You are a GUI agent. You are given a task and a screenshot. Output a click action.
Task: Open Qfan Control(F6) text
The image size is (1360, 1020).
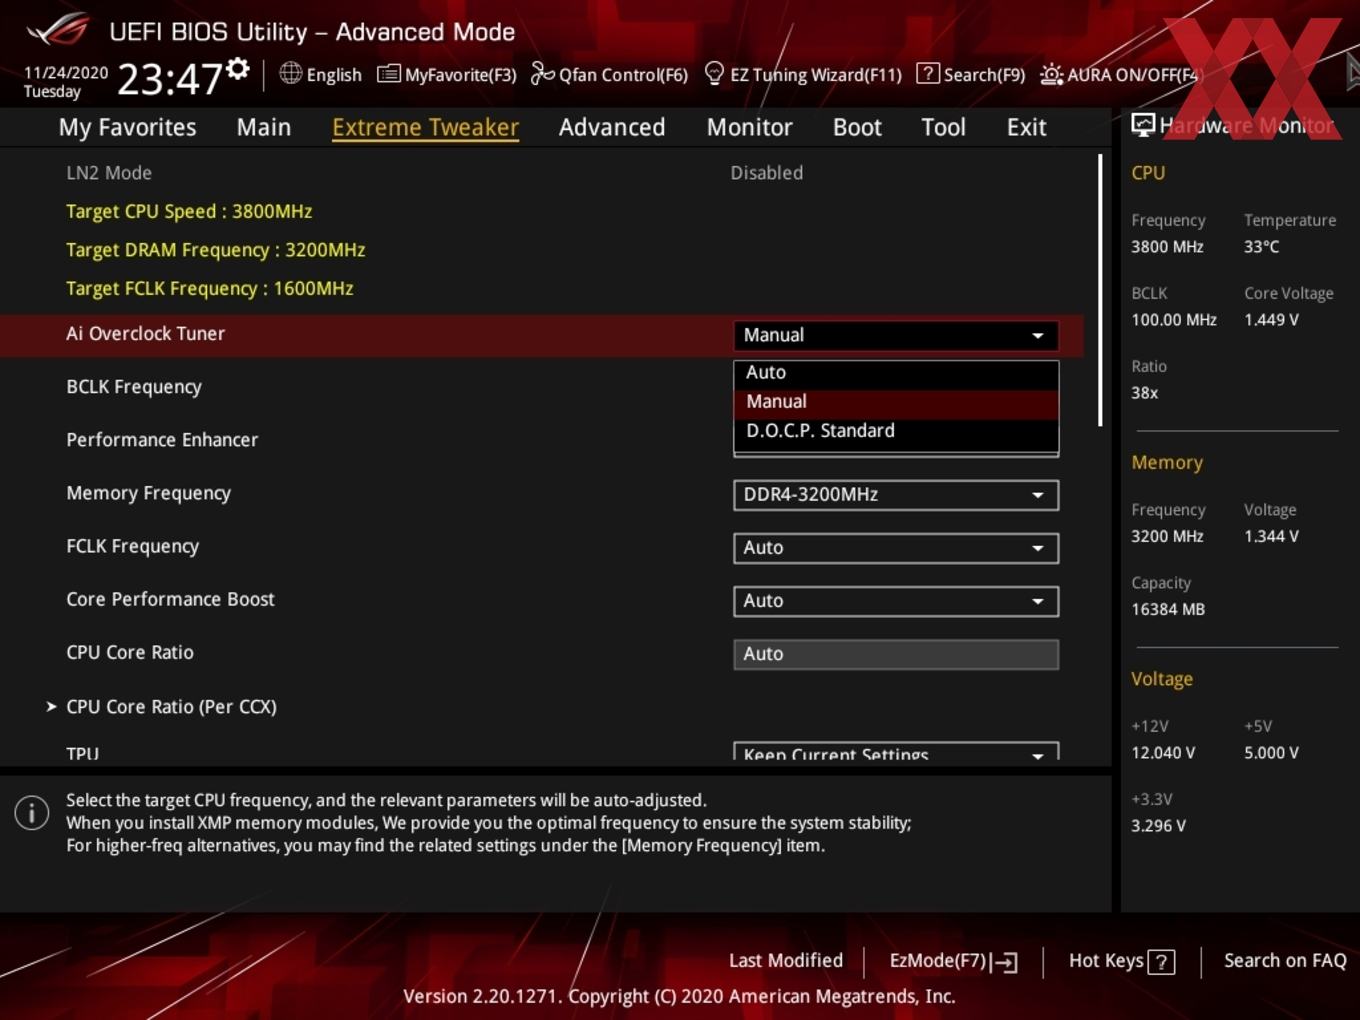[623, 74]
